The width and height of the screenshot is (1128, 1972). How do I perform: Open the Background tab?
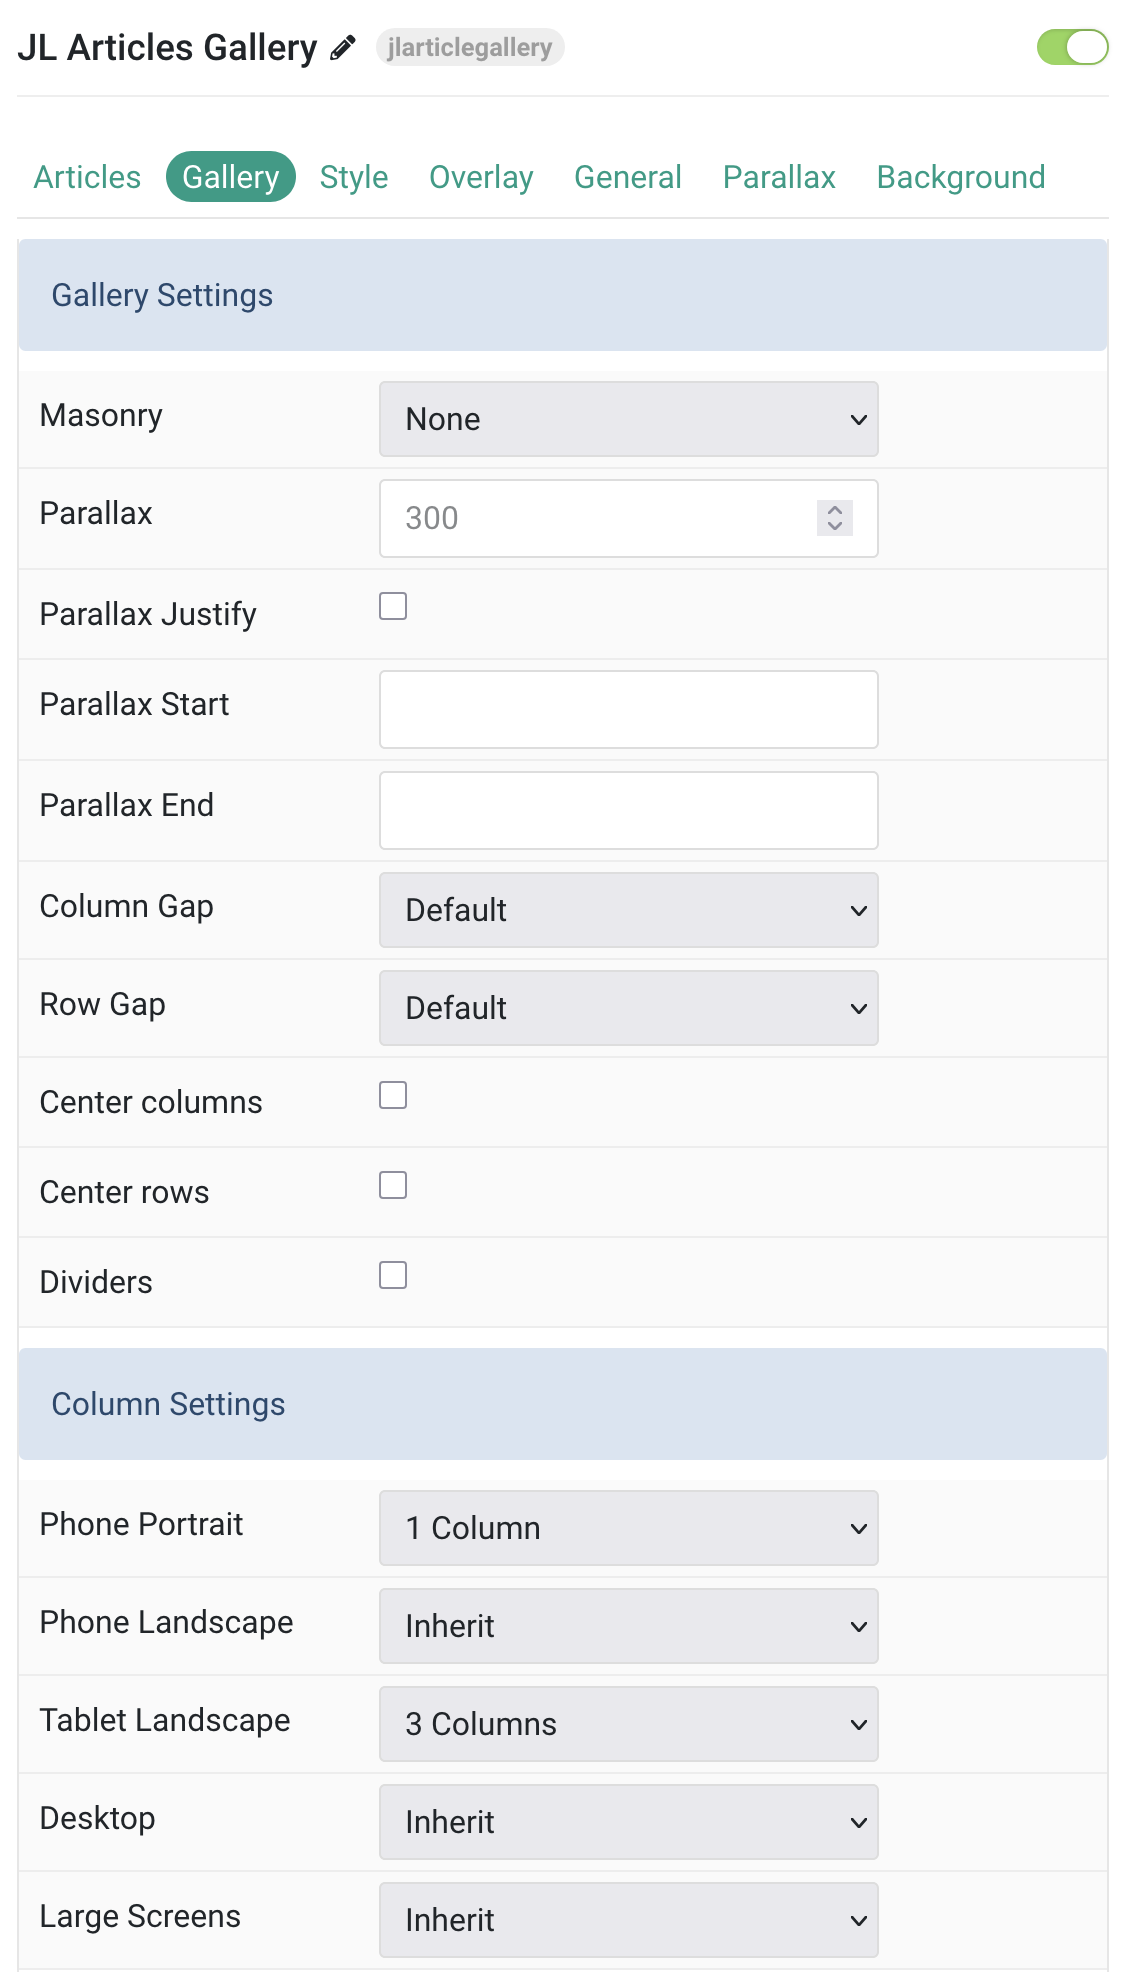[x=961, y=177]
